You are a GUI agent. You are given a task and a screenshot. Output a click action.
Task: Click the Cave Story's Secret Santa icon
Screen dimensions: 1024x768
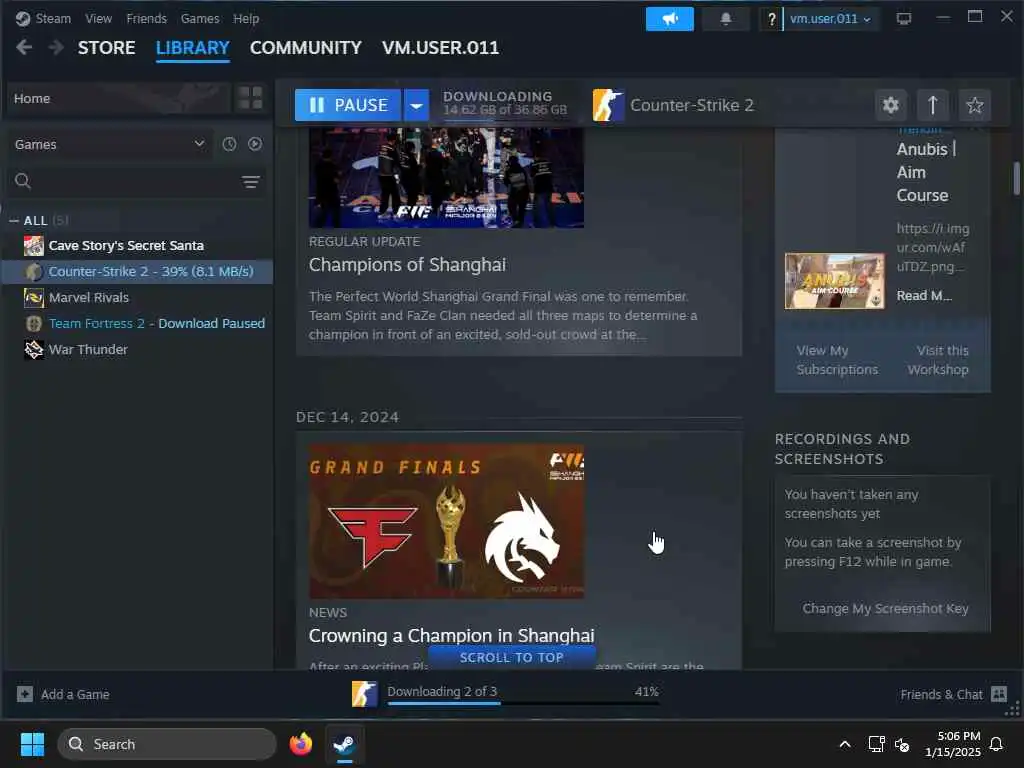[34, 246]
